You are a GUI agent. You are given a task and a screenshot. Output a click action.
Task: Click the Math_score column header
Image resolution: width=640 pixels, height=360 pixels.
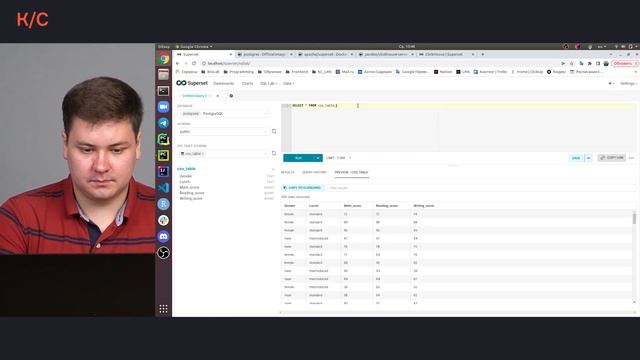pyautogui.click(x=352, y=206)
